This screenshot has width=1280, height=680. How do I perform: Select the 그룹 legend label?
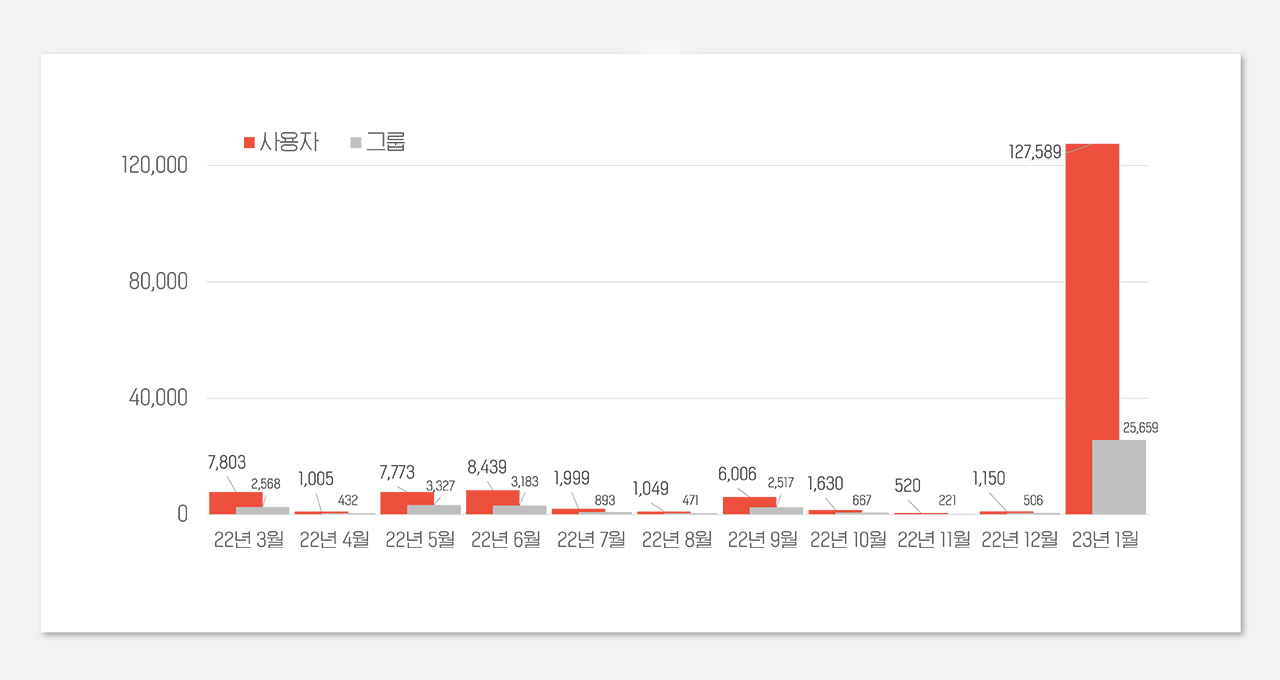(x=385, y=142)
